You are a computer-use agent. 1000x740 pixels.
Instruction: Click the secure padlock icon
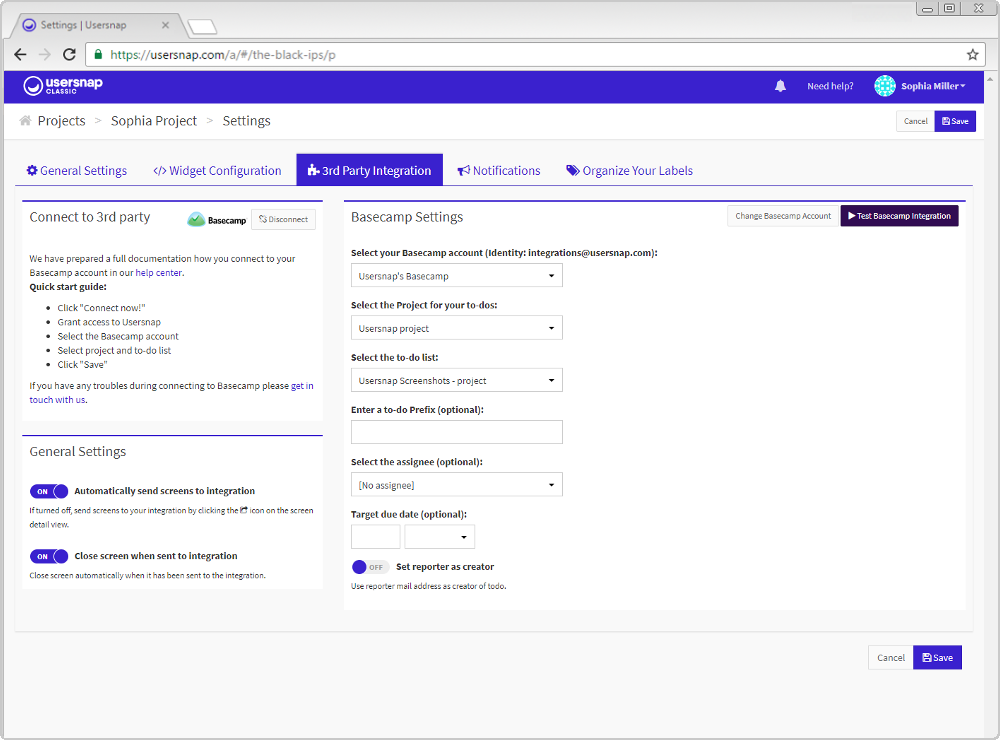tap(98, 55)
